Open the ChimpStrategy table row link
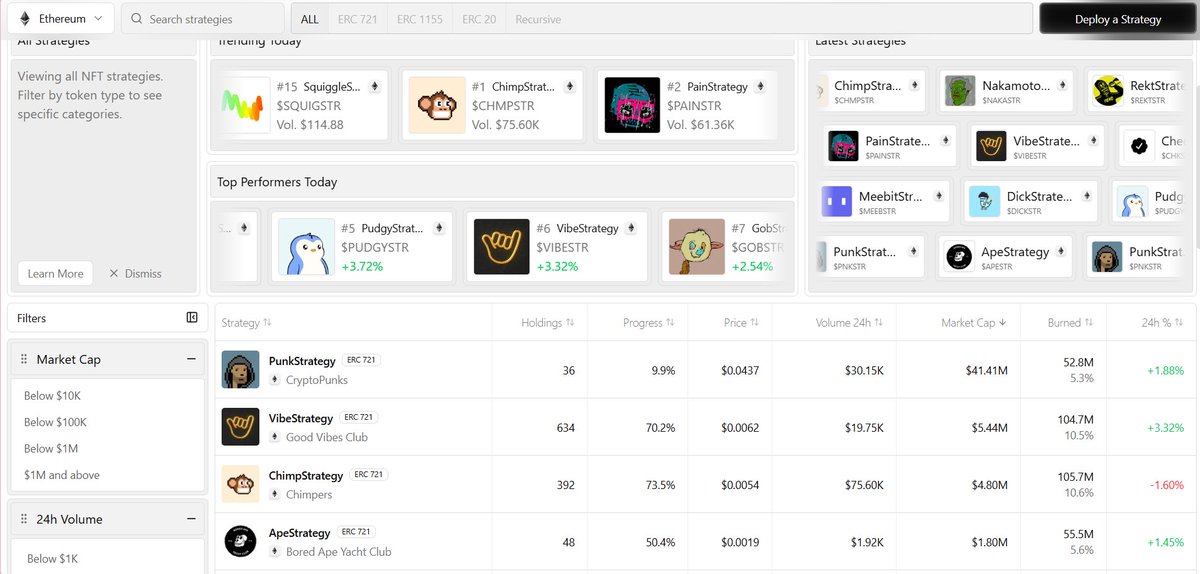The height and width of the screenshot is (574, 1200). [x=306, y=475]
